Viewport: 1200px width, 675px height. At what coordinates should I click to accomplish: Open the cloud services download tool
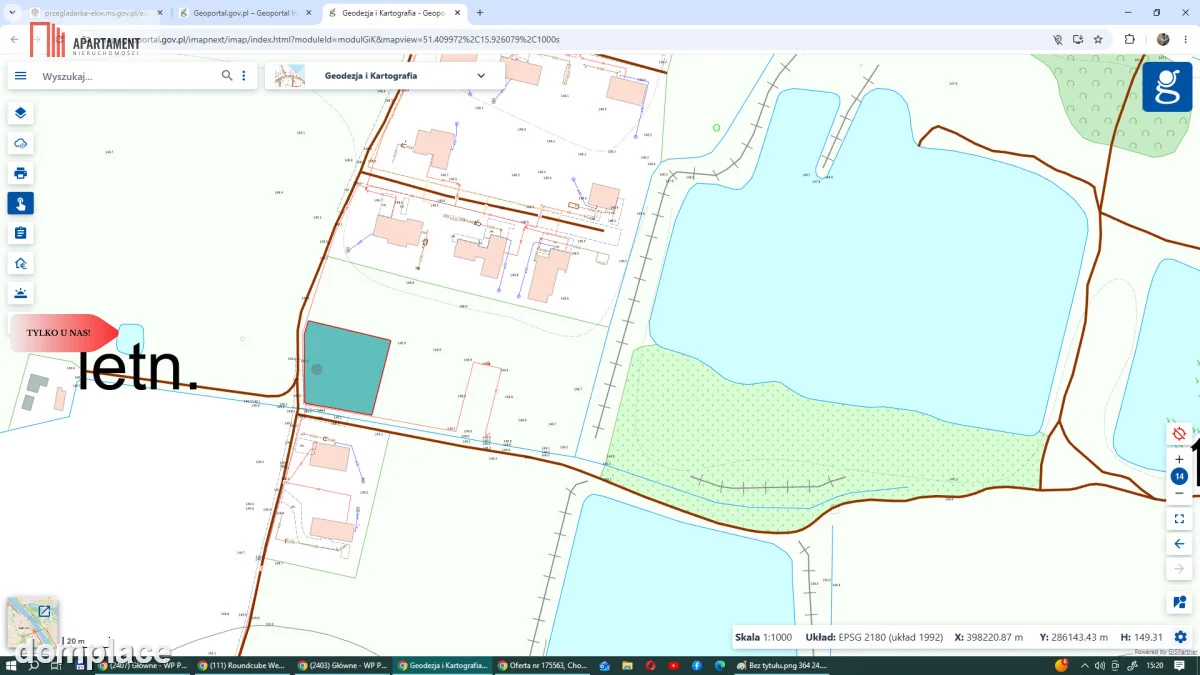(20, 143)
